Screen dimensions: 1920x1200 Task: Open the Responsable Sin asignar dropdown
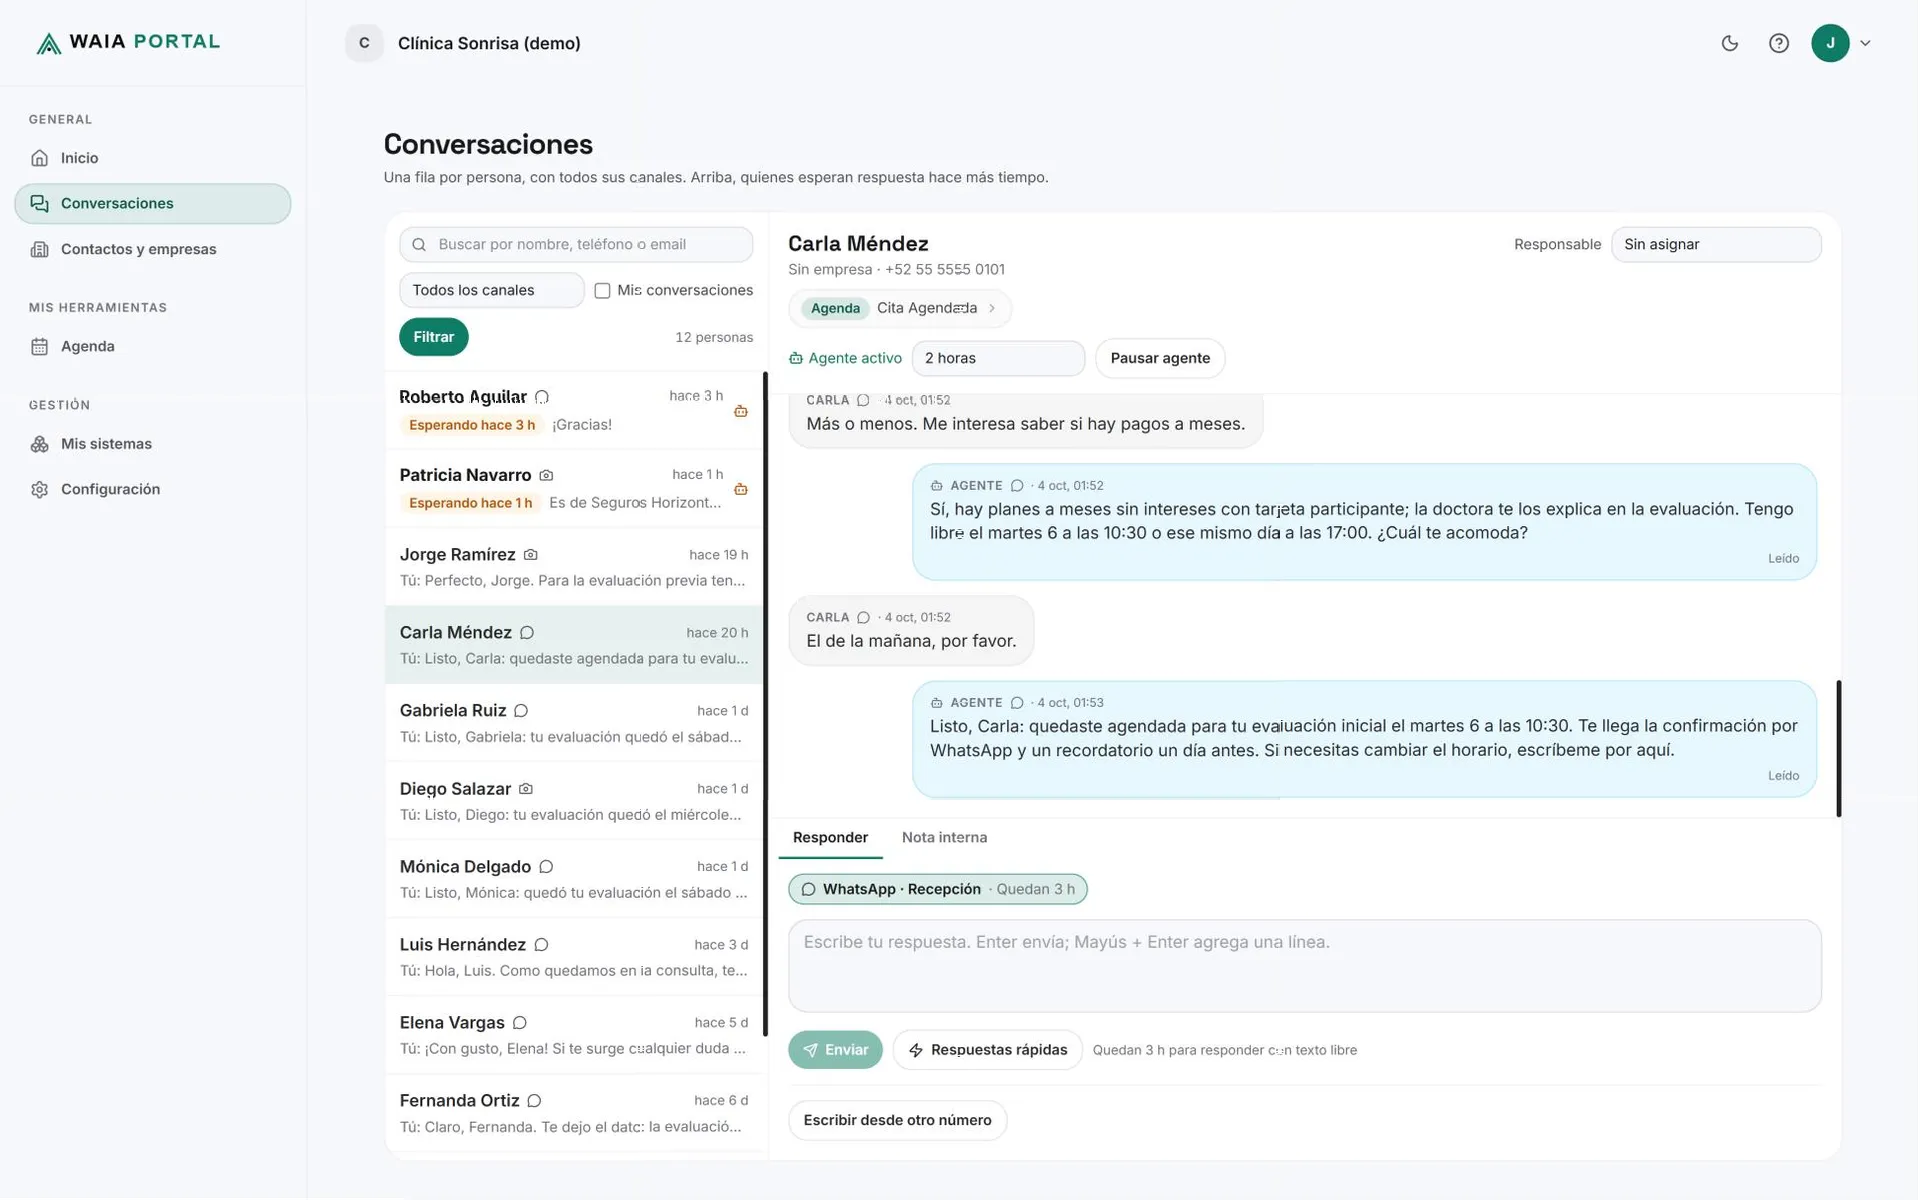[x=1716, y=244]
